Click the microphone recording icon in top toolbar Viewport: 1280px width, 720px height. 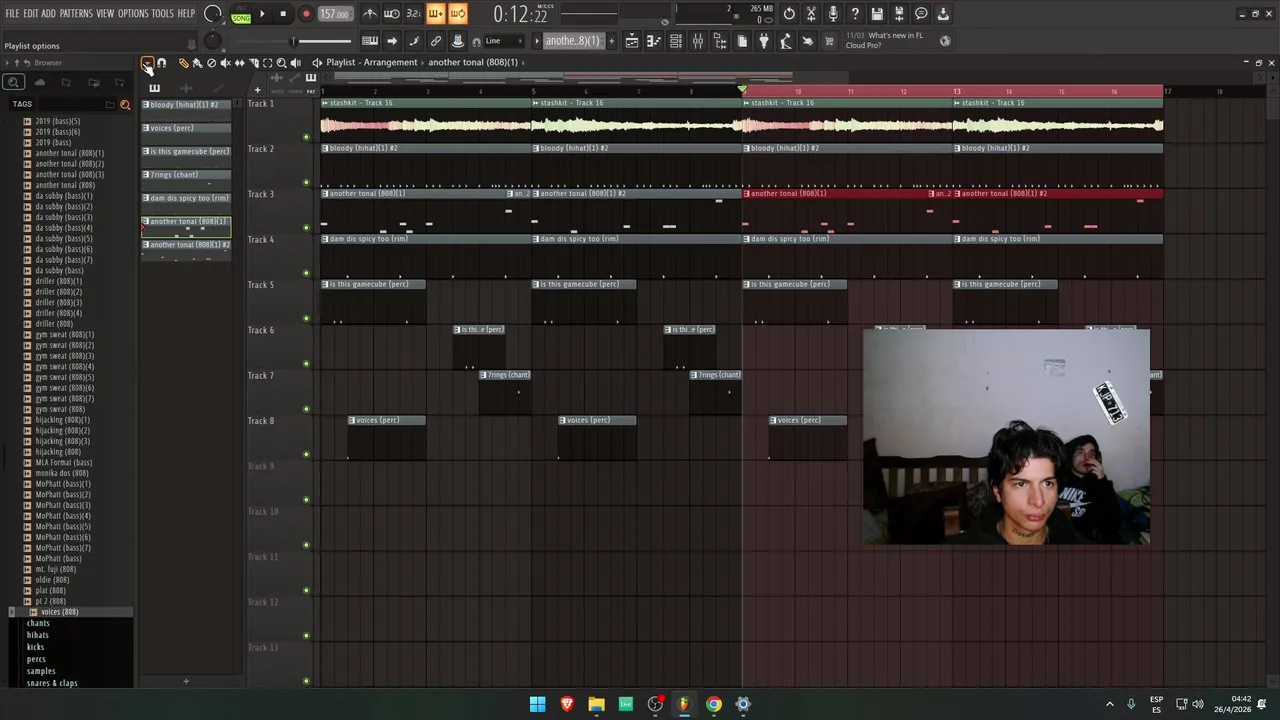click(x=833, y=14)
